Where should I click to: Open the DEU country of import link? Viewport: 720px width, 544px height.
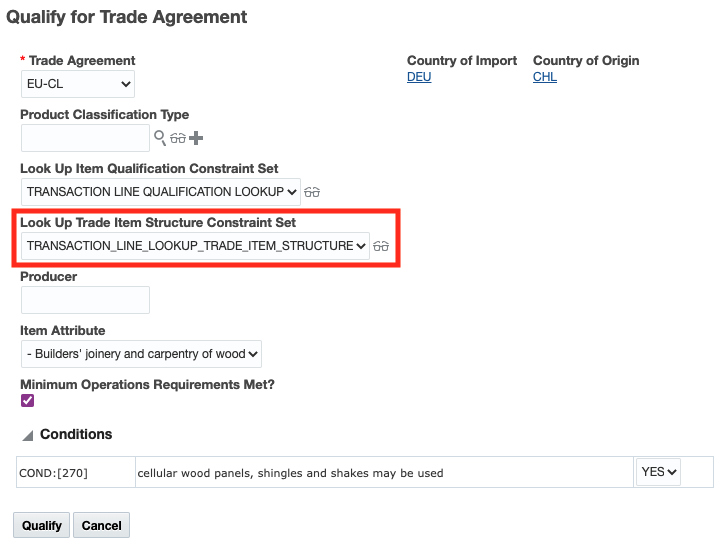[x=419, y=77]
